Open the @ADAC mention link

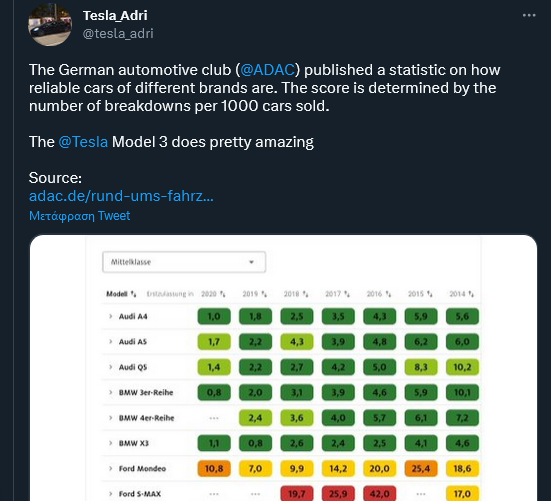[x=267, y=70]
